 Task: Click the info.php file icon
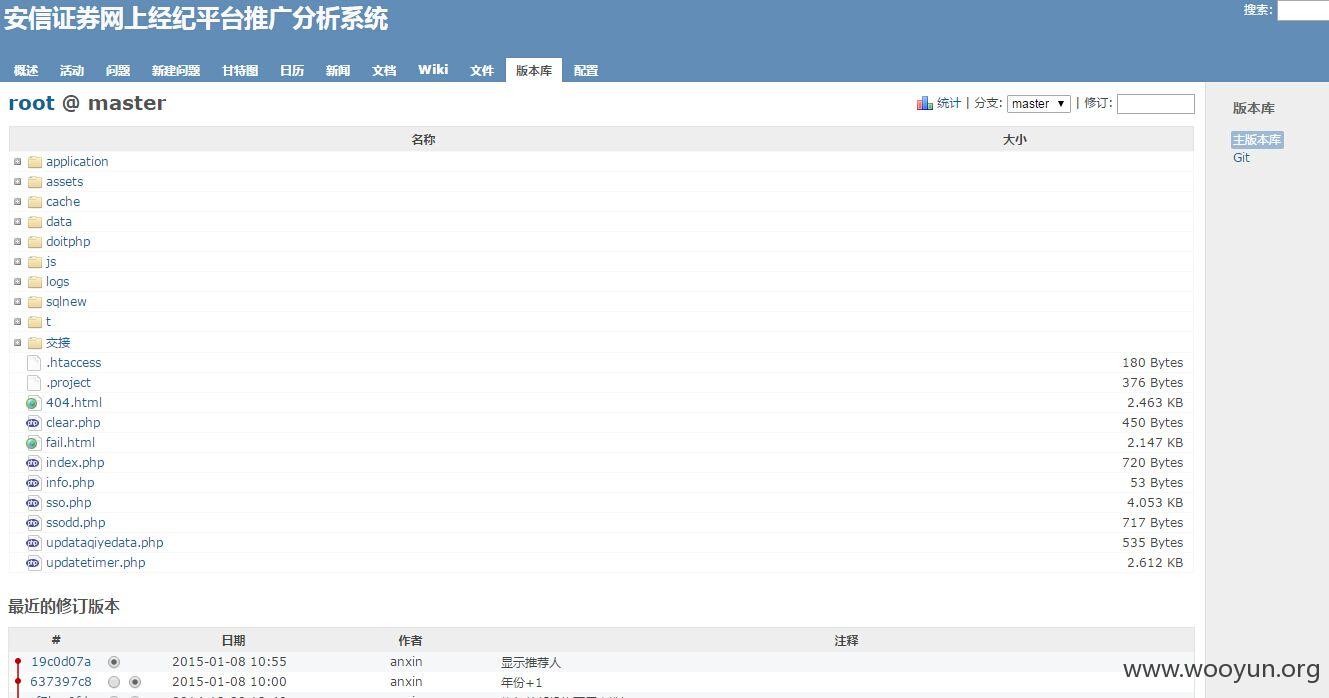33,483
